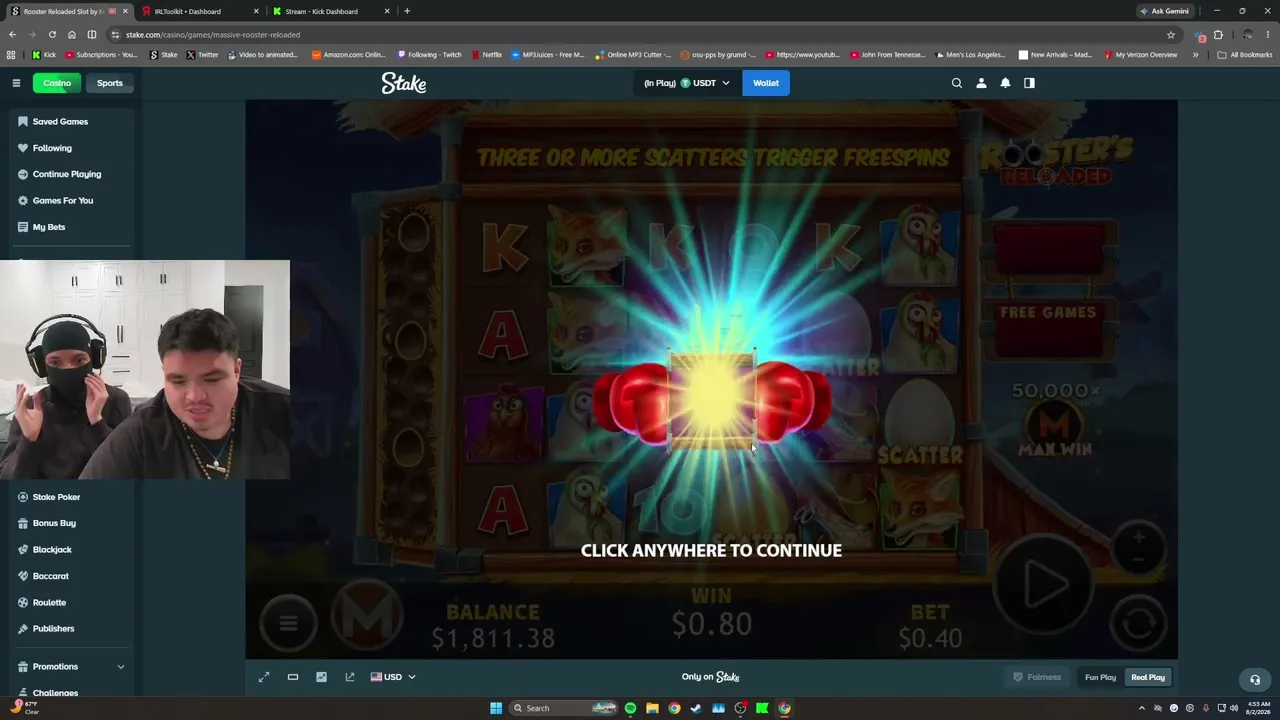Switch the game to theatre mode
The image size is (1280, 720).
tap(293, 677)
